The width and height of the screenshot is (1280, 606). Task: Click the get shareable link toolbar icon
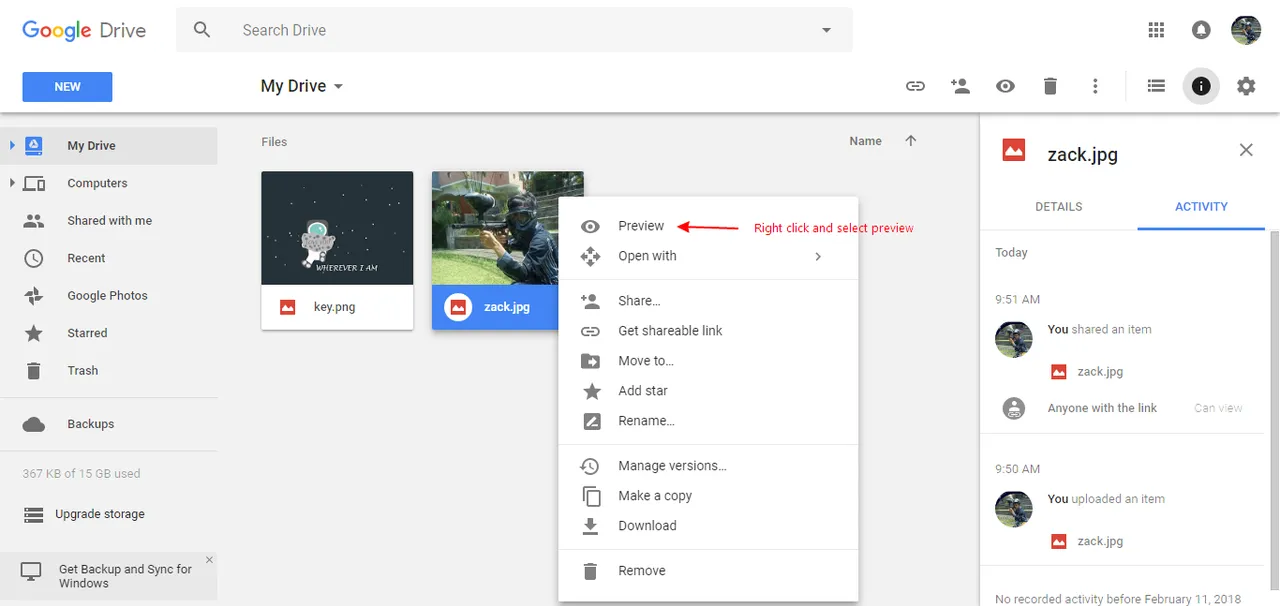[x=915, y=86]
